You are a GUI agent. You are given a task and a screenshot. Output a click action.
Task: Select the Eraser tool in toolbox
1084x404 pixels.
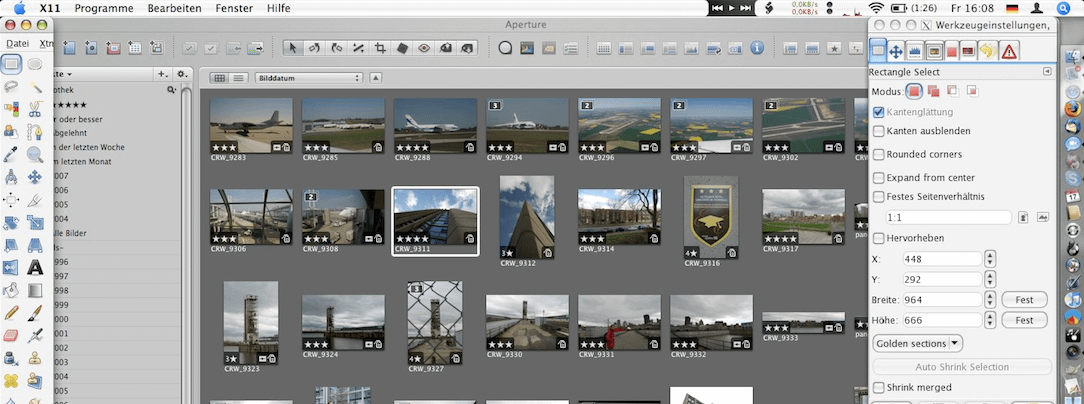coord(11,335)
